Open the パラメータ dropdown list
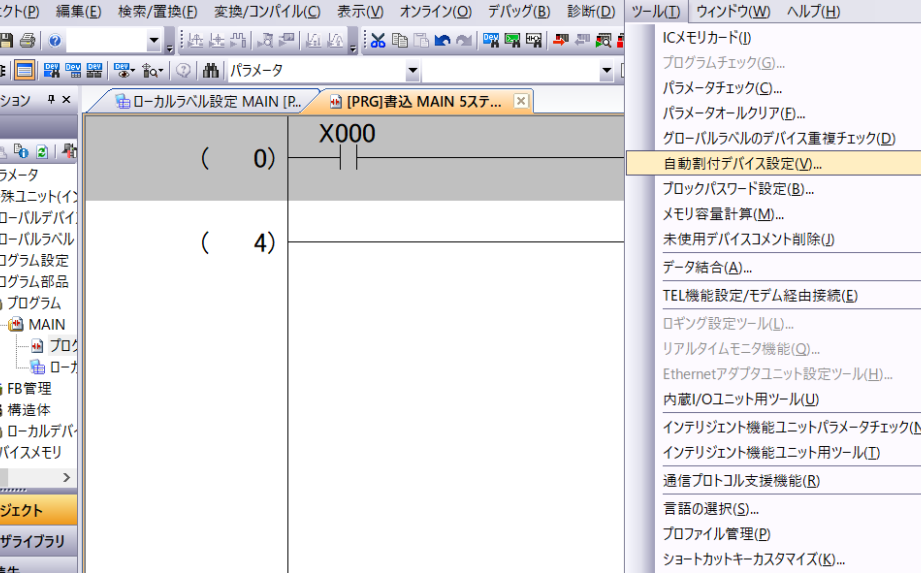This screenshot has width=921, height=573. [413, 71]
